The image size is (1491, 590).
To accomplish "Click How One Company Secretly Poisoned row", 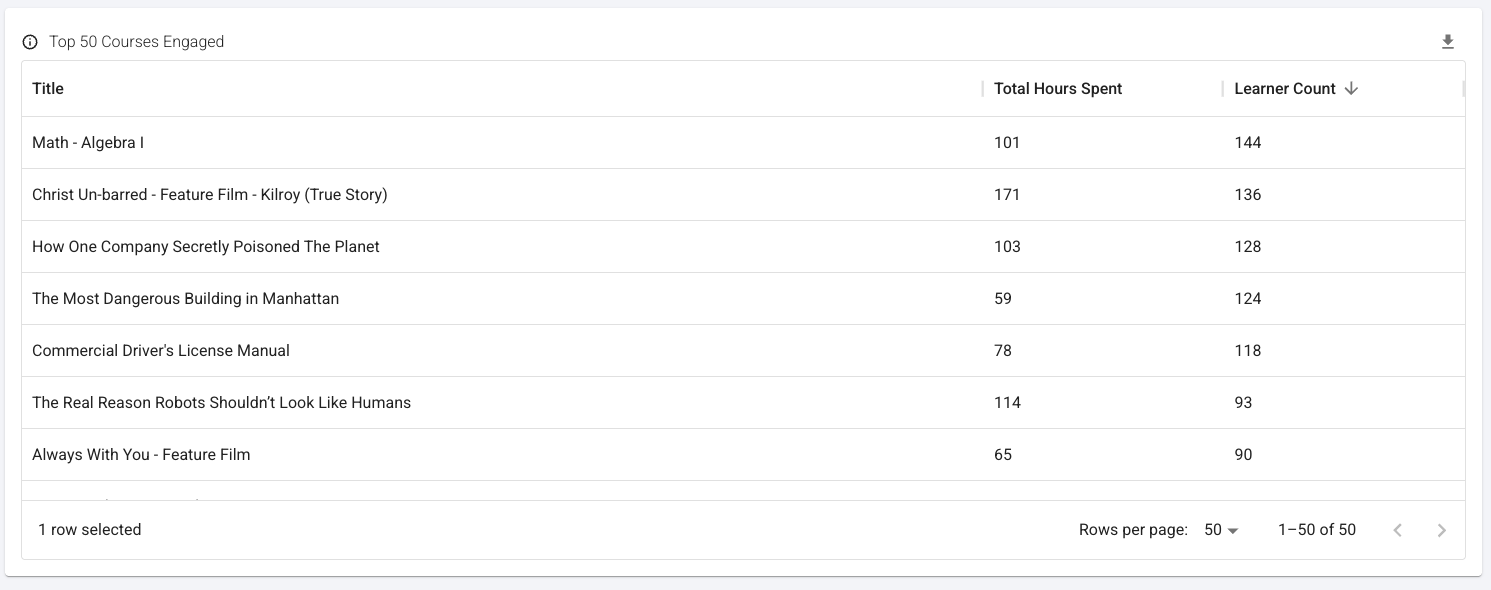I will click(x=206, y=247).
